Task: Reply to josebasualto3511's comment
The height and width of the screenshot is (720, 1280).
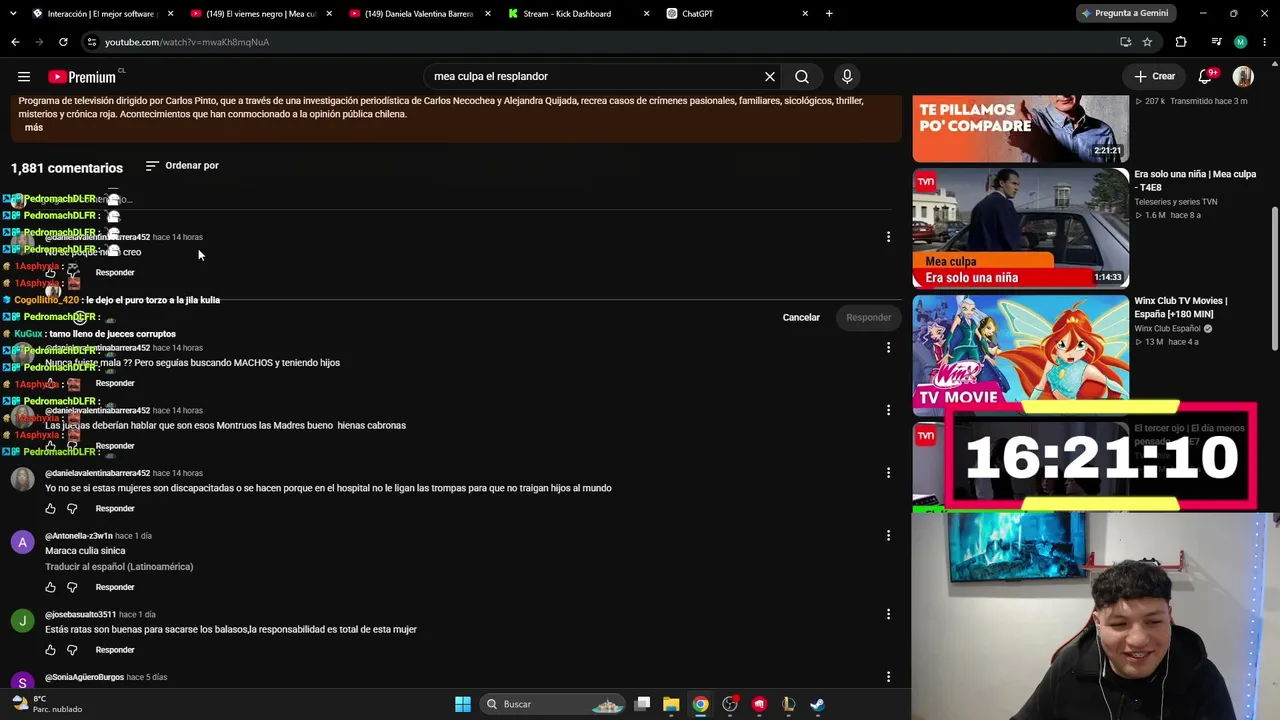Action: click(x=115, y=650)
